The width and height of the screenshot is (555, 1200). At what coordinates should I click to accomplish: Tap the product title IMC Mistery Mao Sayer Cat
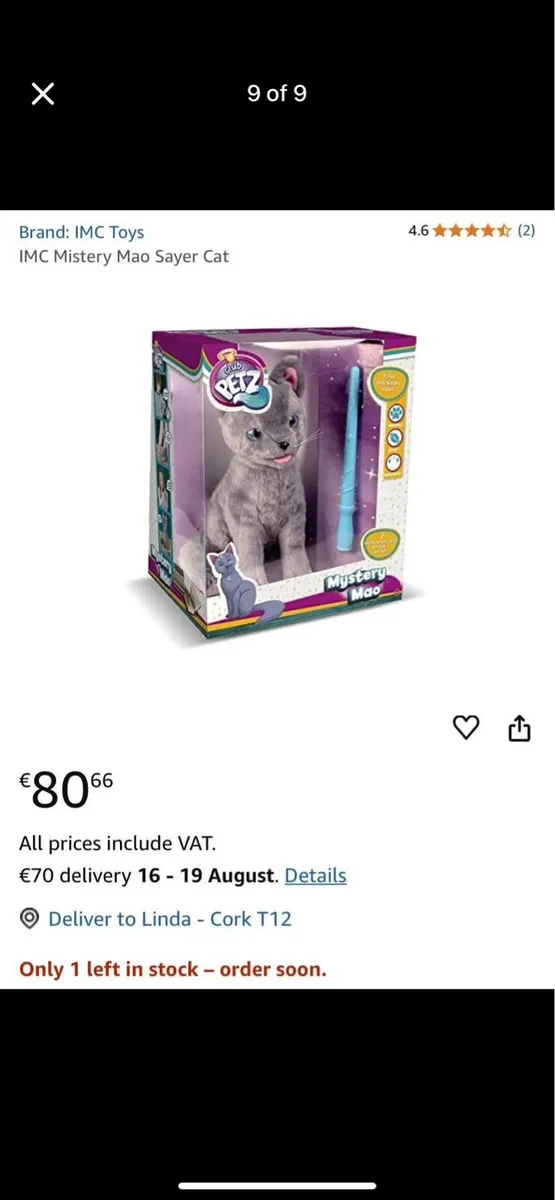click(x=124, y=256)
